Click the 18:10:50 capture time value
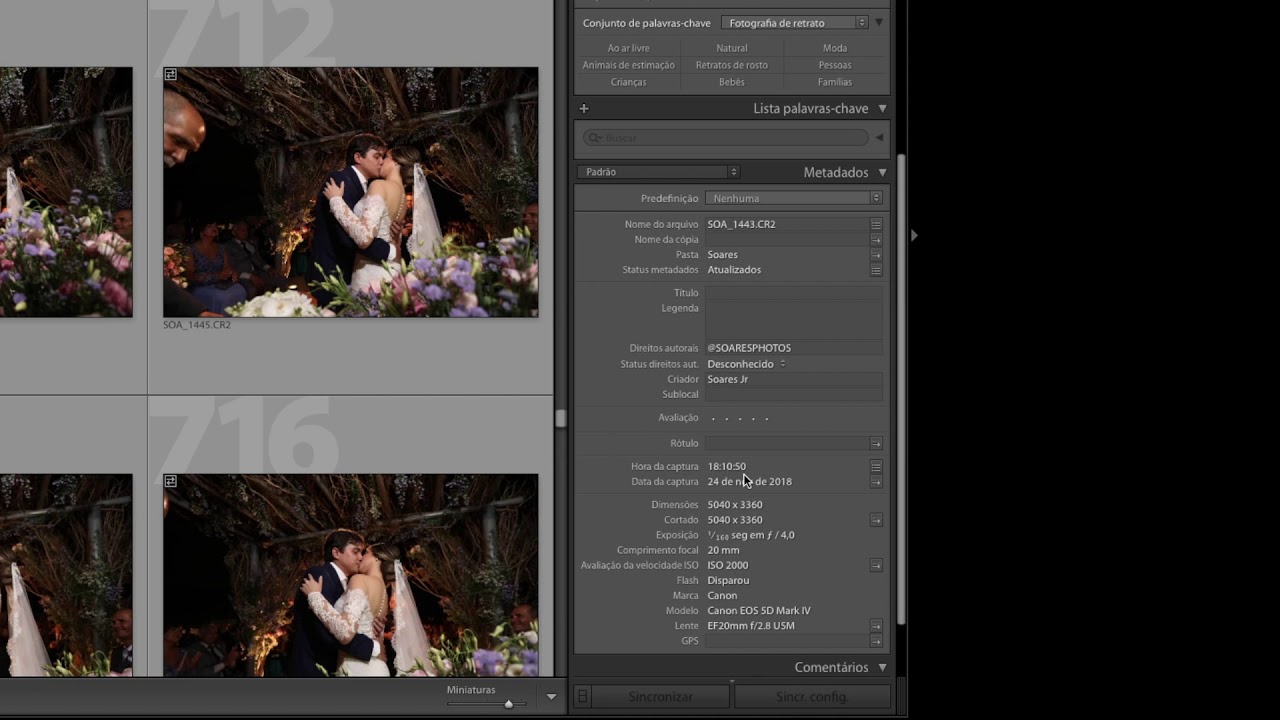1280x720 pixels. [726, 466]
